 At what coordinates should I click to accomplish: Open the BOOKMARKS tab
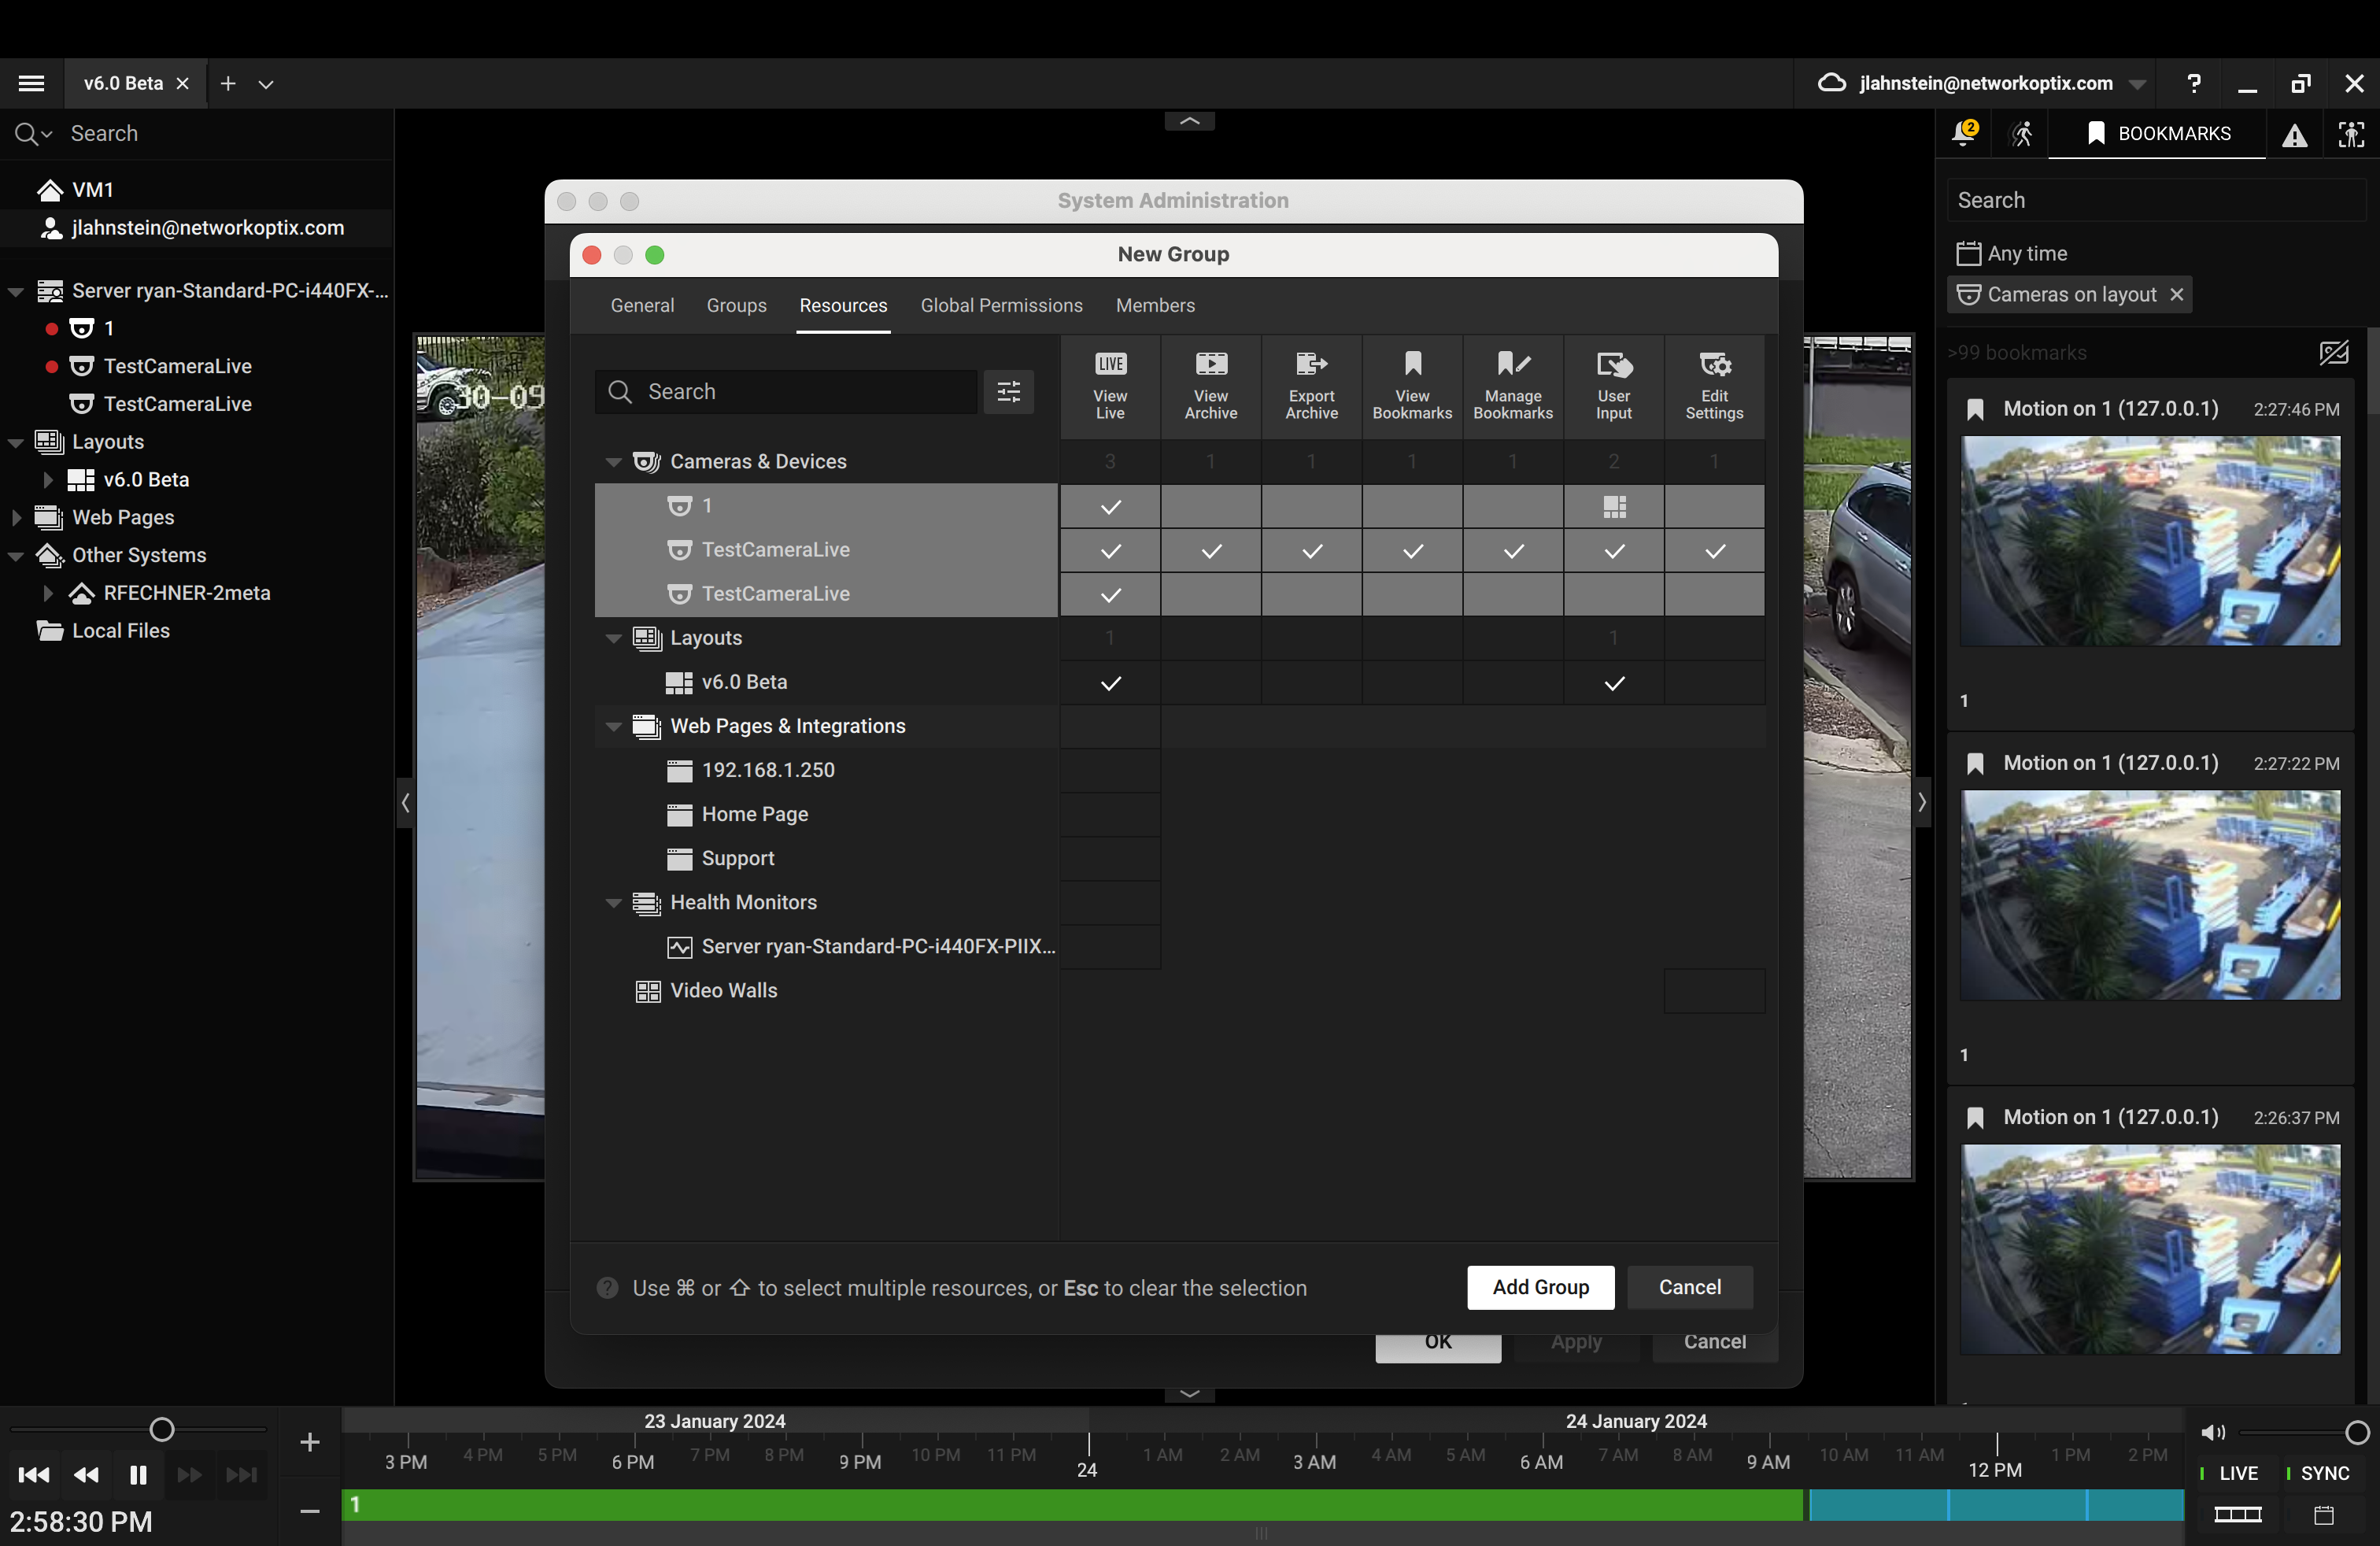pyautogui.click(x=2158, y=134)
